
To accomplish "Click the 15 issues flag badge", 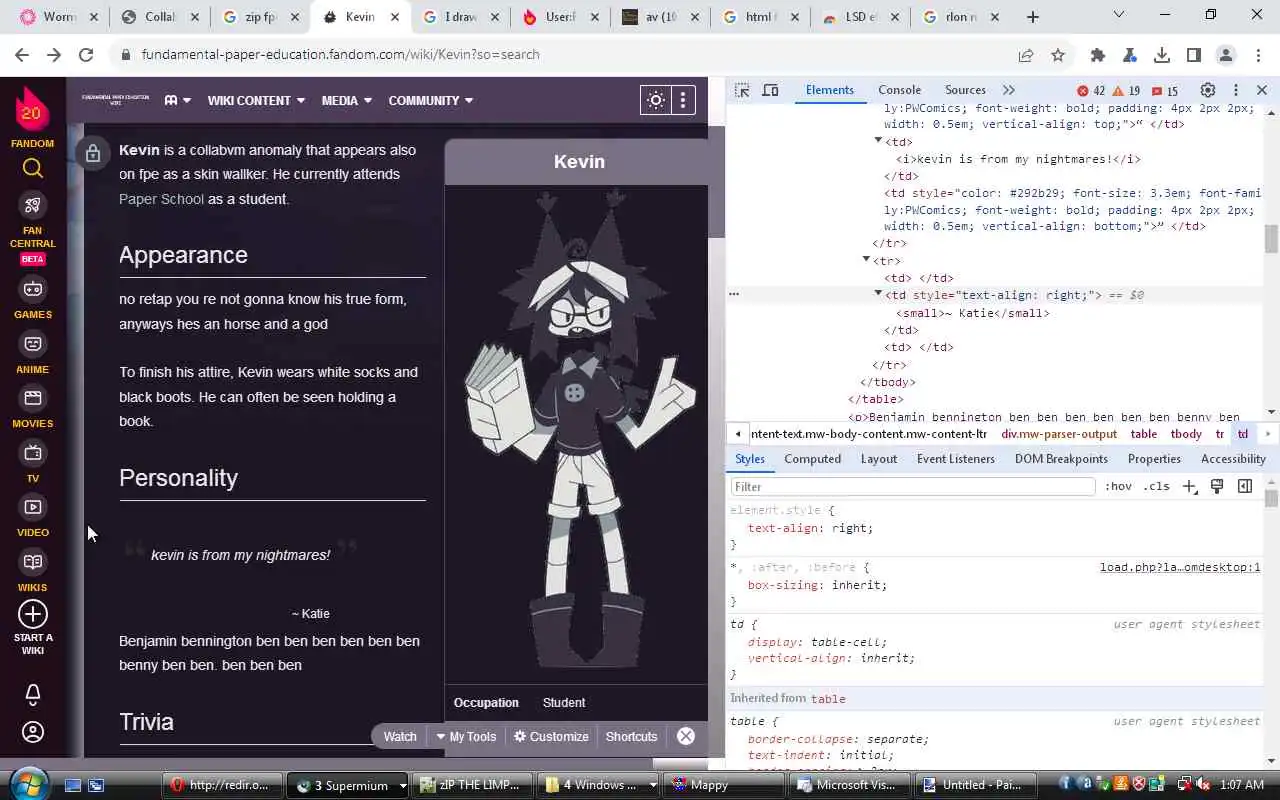I will pos(1165,90).
